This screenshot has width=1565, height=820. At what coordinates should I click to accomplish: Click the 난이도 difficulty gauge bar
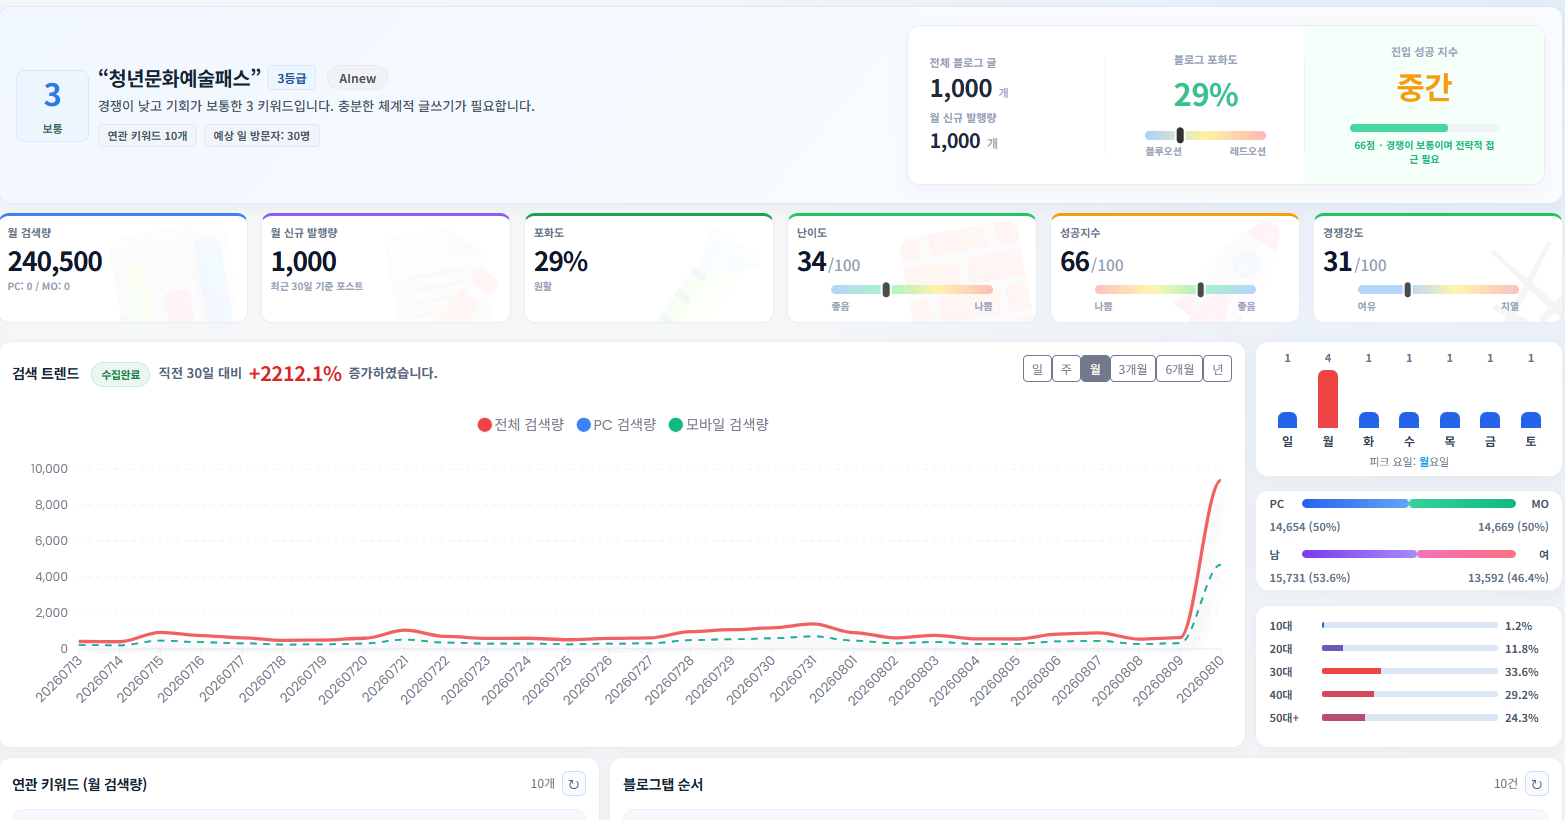pos(912,290)
